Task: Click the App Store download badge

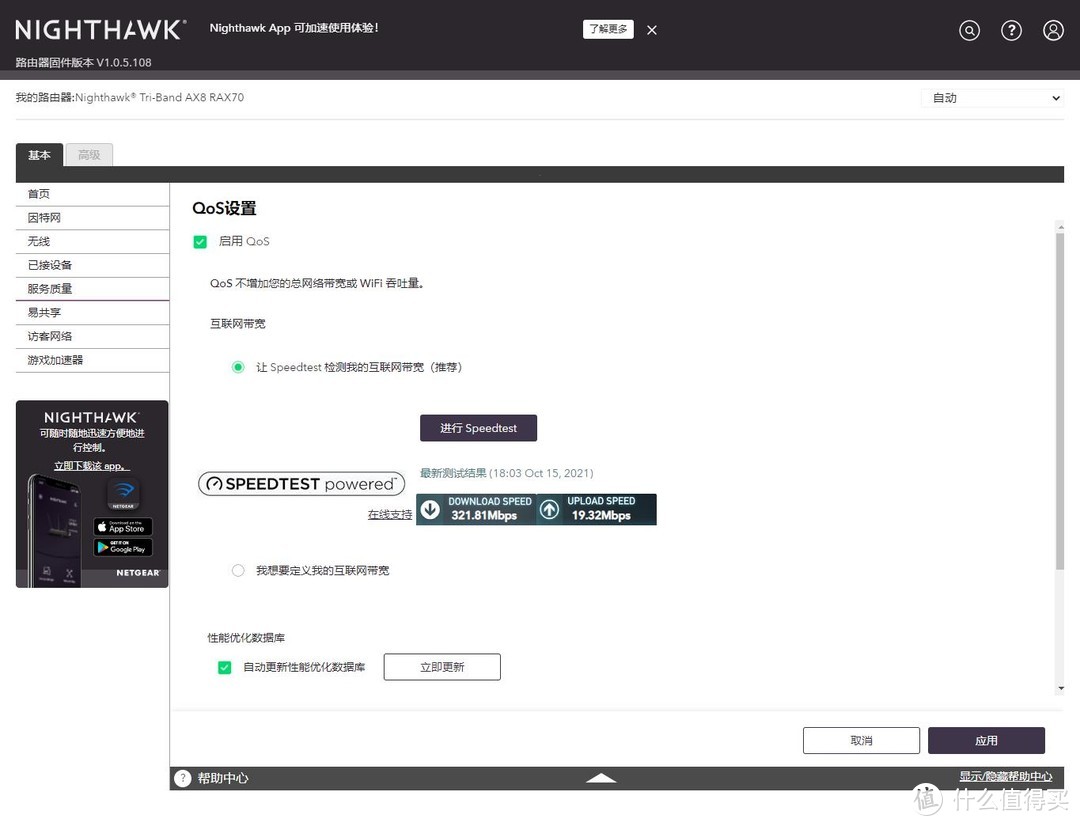Action: click(x=123, y=527)
